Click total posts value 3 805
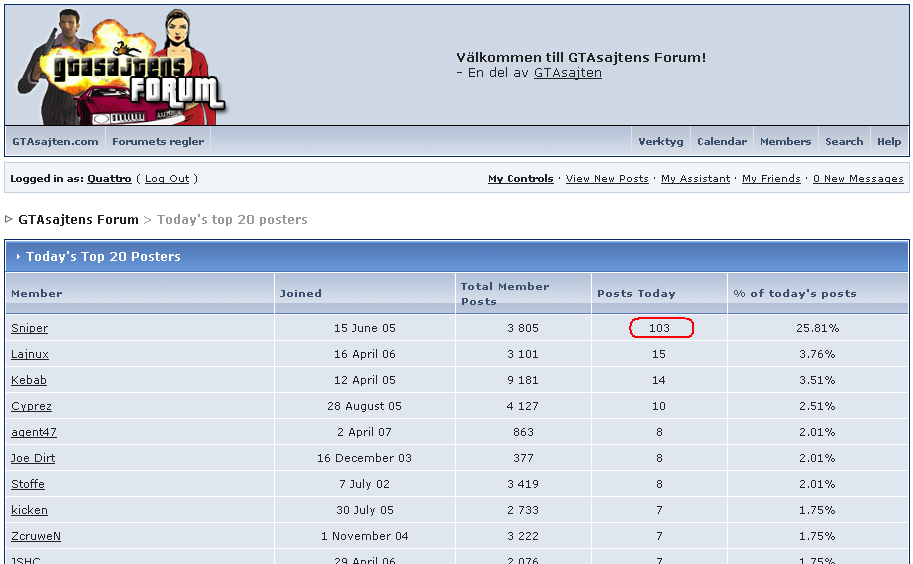The image size is (913, 564). point(523,328)
